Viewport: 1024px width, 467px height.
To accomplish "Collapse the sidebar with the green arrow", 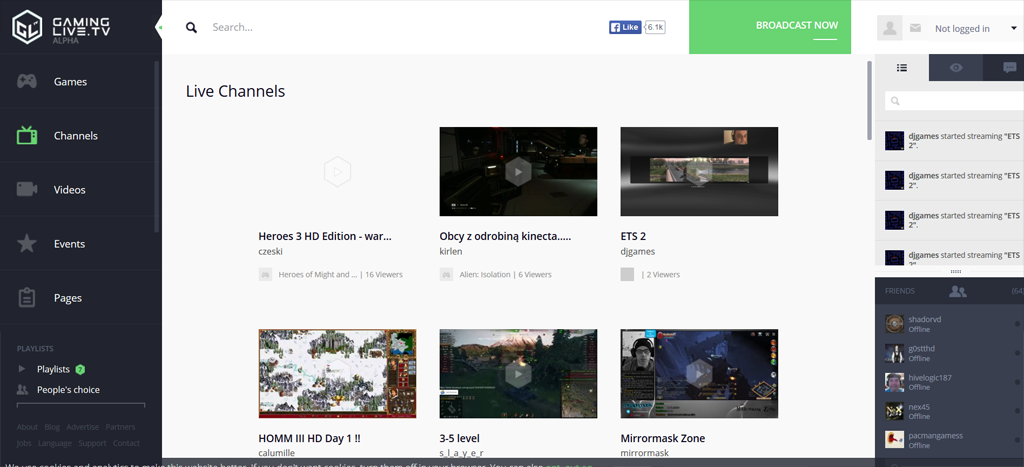I will [x=159, y=27].
